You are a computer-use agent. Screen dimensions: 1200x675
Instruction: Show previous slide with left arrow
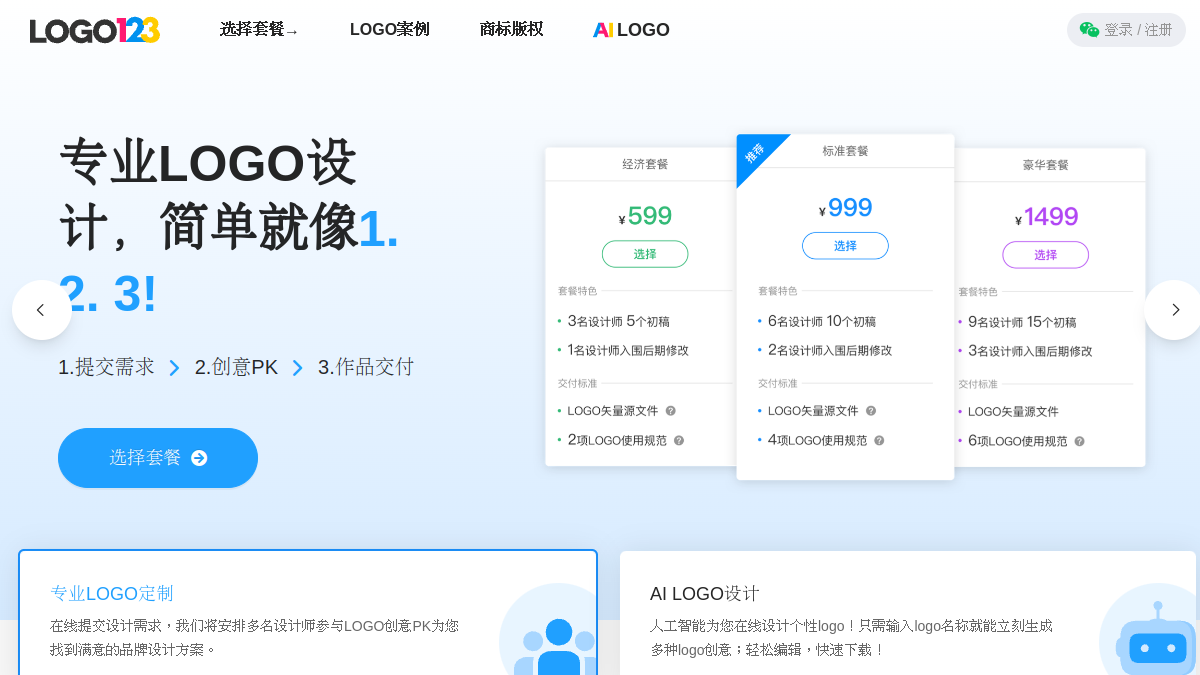point(41,310)
